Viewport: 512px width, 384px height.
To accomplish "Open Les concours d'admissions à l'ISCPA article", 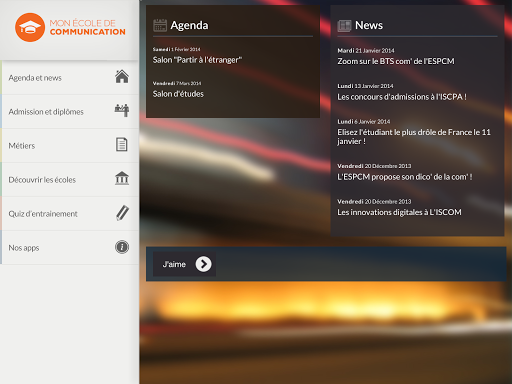I will [402, 97].
